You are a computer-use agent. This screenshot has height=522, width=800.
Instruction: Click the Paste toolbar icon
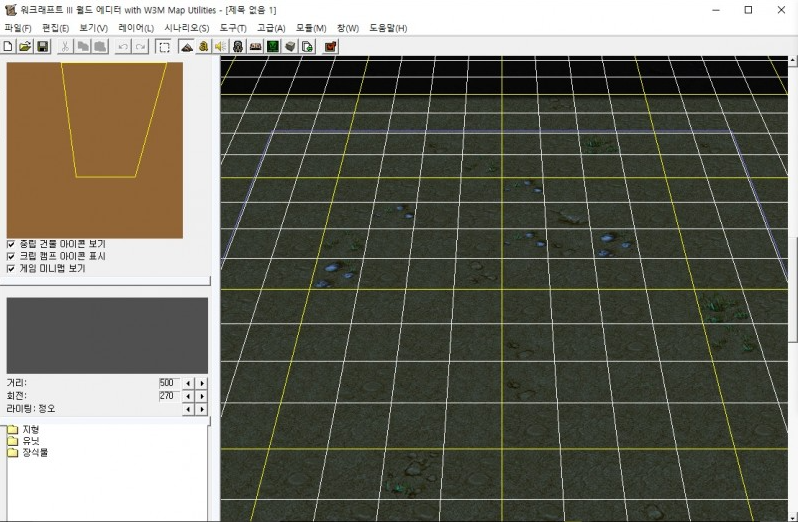point(100,47)
